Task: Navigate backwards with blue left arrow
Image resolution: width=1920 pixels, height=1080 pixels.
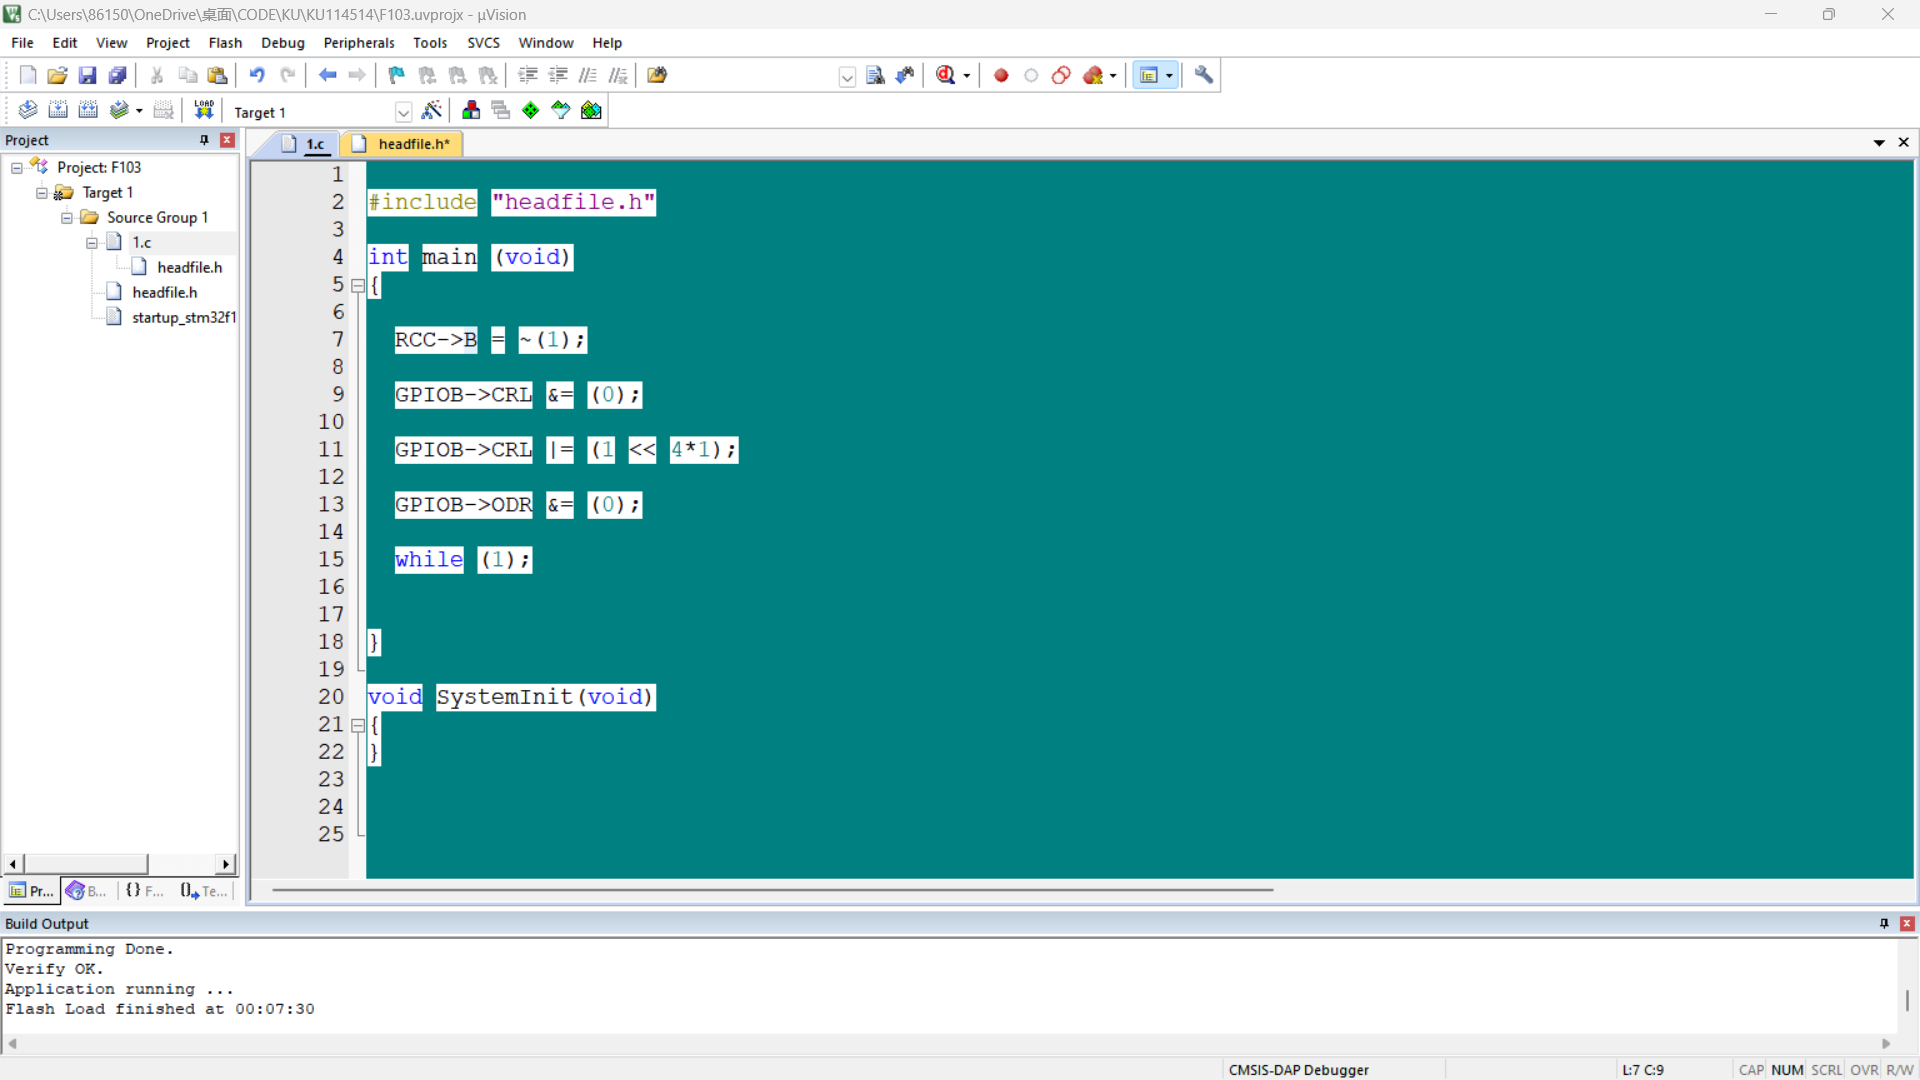Action: coord(327,75)
